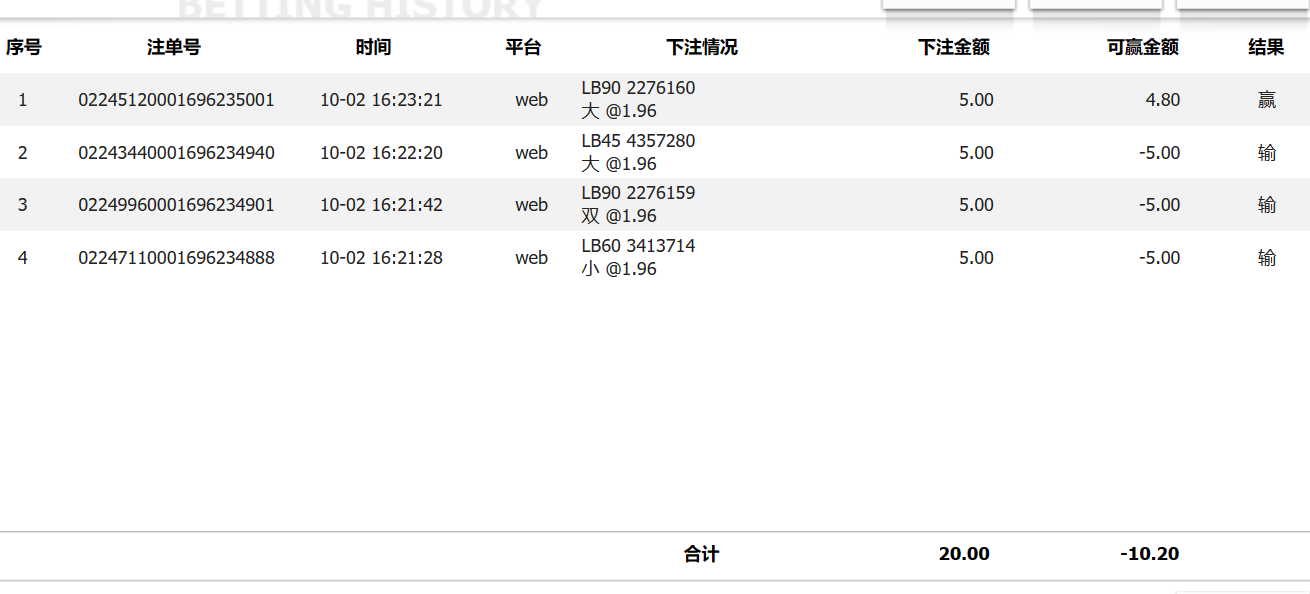The image size is (1310, 594).
Task: Click the timestamp 10-02 16:21:42
Action: [x=380, y=205]
